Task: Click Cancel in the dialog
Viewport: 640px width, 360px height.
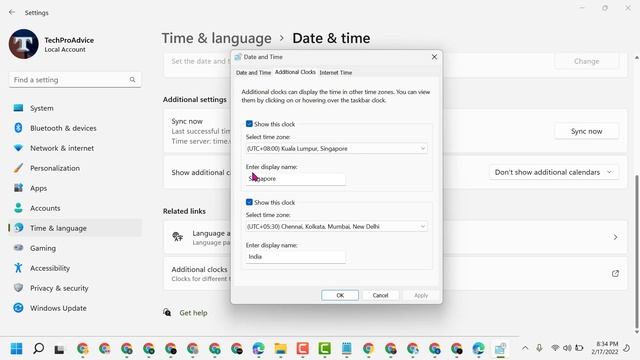Action: [380, 295]
